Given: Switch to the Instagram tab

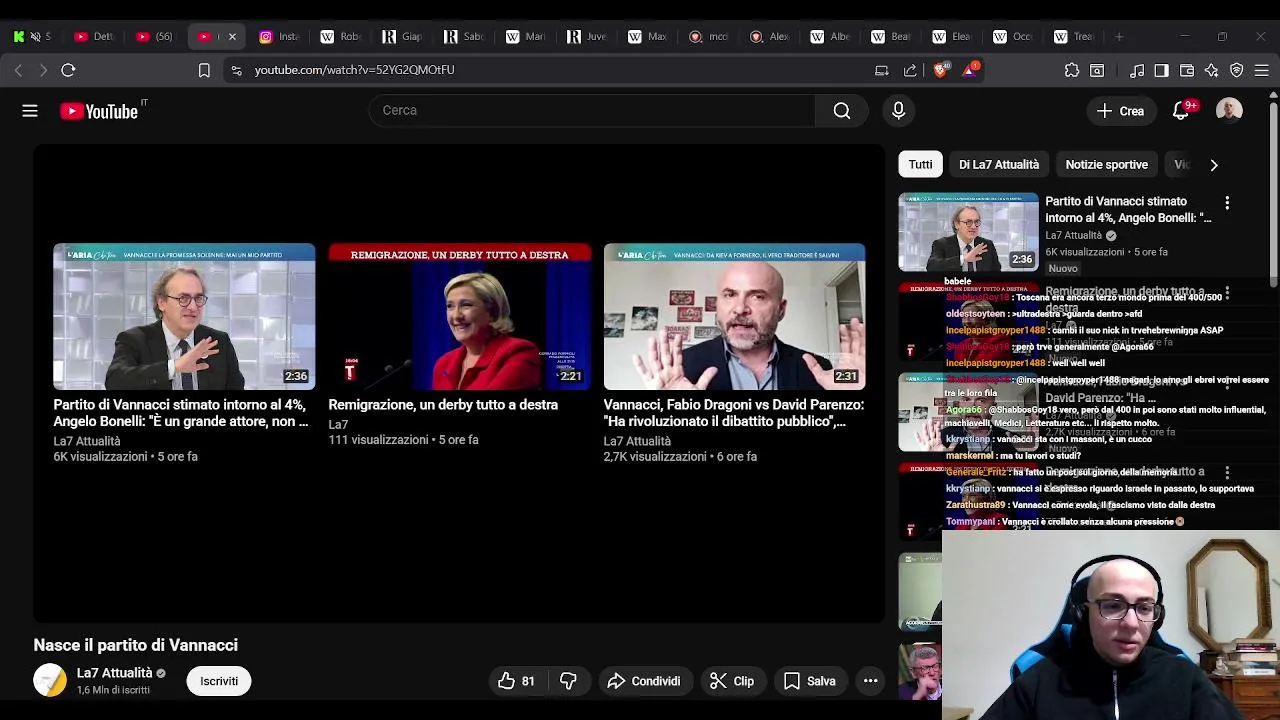Looking at the screenshot, I should [279, 37].
